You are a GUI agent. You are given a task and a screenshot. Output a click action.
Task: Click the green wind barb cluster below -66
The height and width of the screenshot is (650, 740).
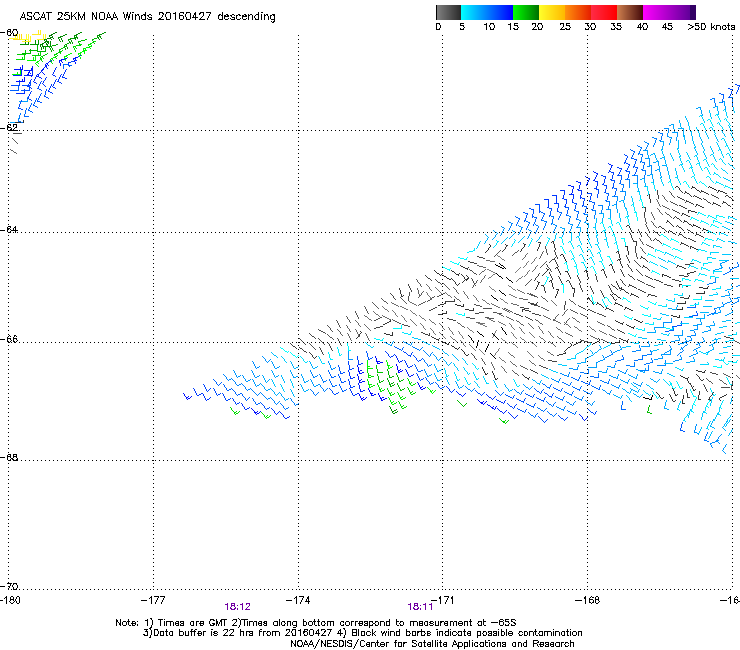coord(391,386)
